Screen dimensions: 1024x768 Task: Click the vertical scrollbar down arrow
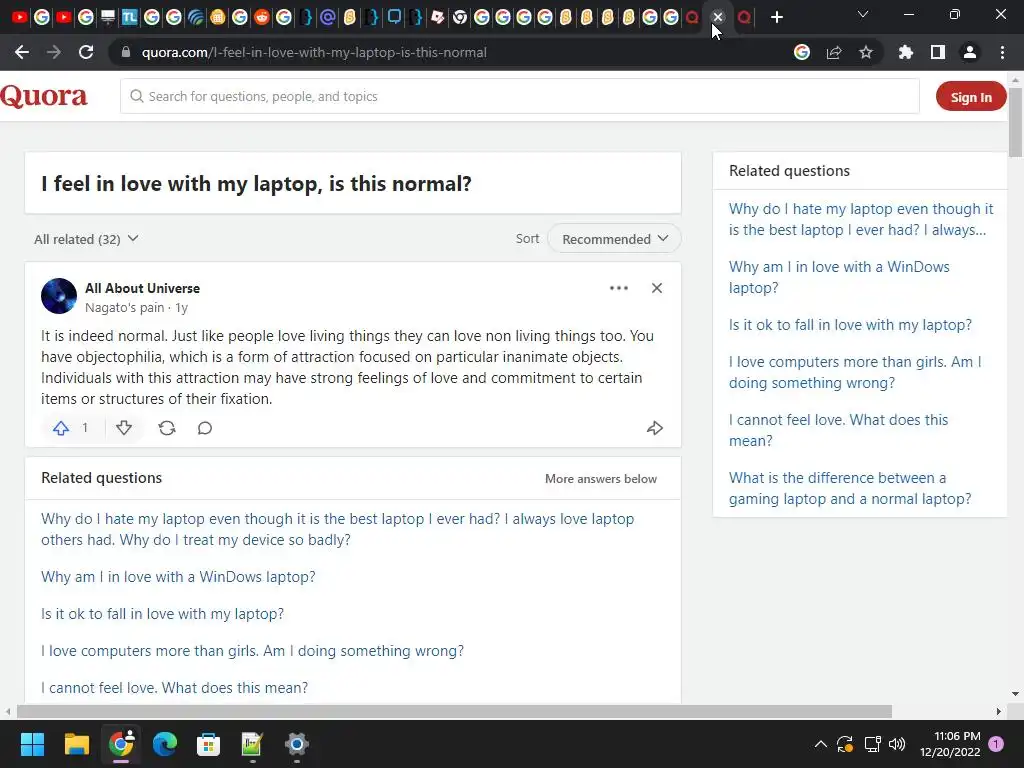click(x=1015, y=694)
